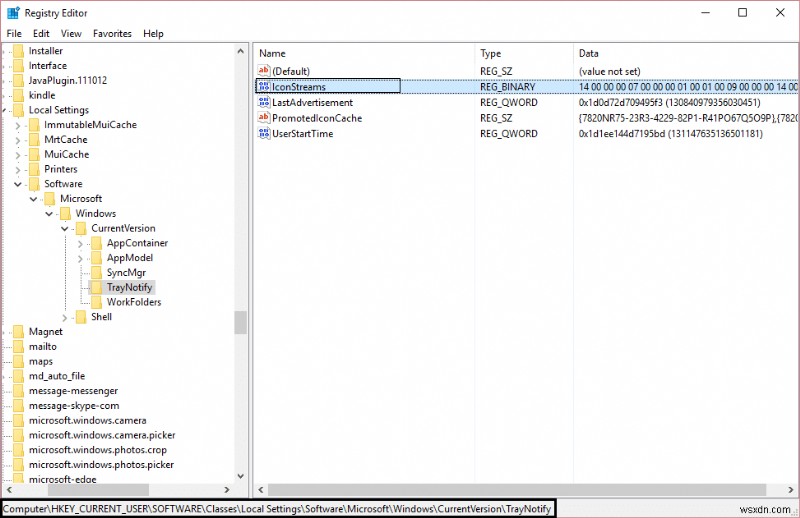Select the PromotedIconCache value name
This screenshot has height=518, width=800.
click(x=317, y=118)
